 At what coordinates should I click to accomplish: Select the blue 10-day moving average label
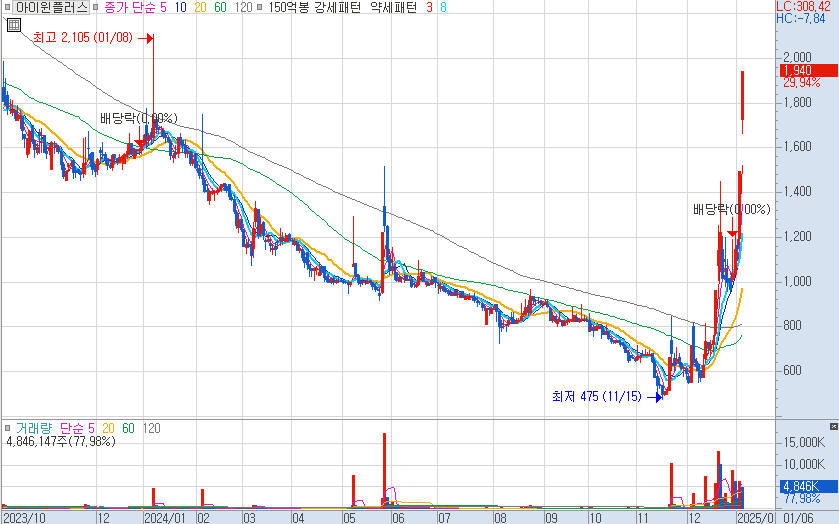(180, 7)
